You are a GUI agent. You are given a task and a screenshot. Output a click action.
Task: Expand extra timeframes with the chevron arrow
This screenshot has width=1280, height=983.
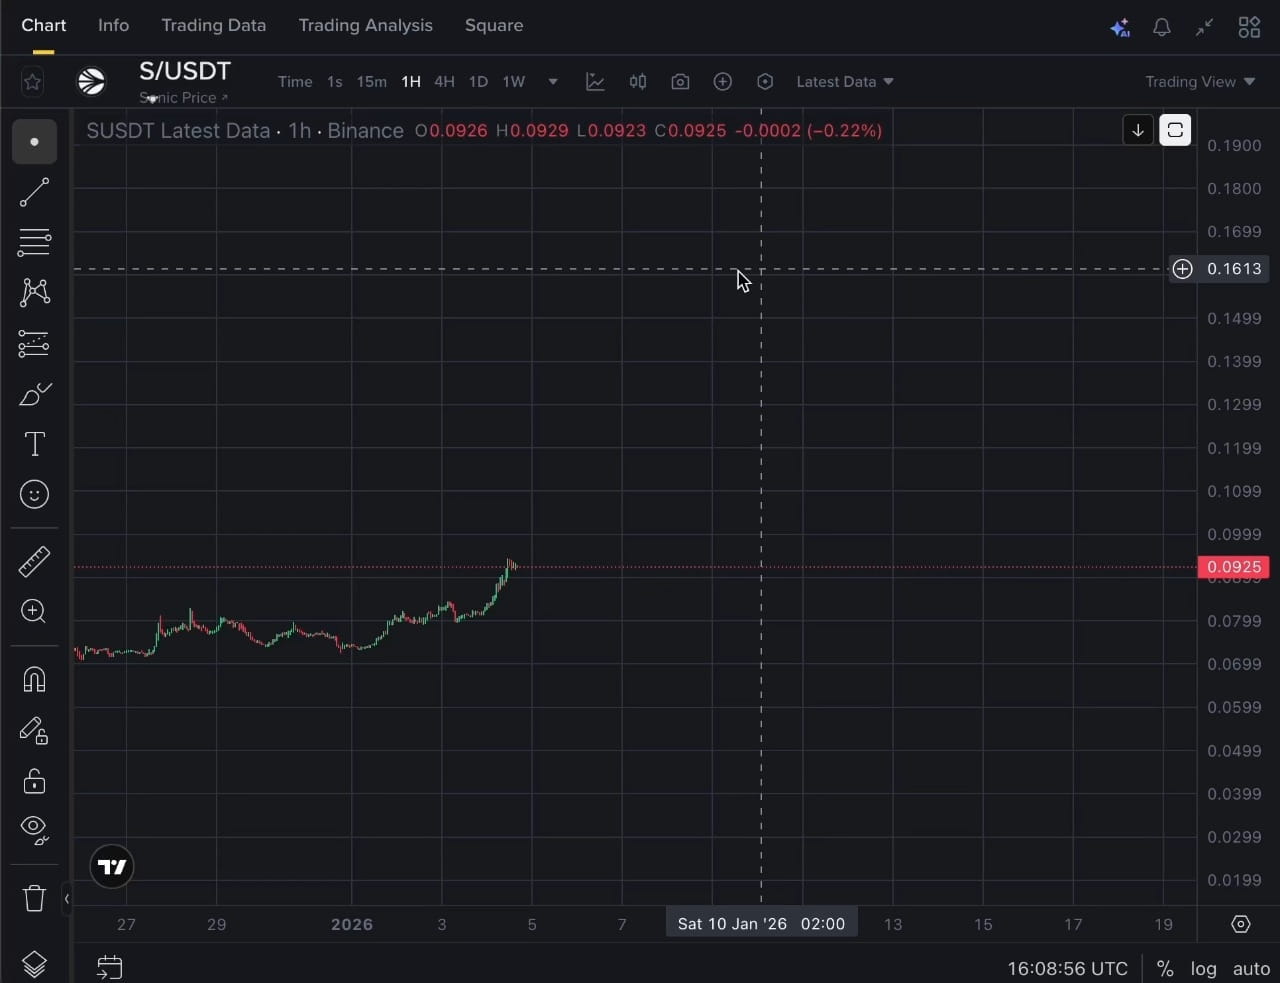[552, 82]
